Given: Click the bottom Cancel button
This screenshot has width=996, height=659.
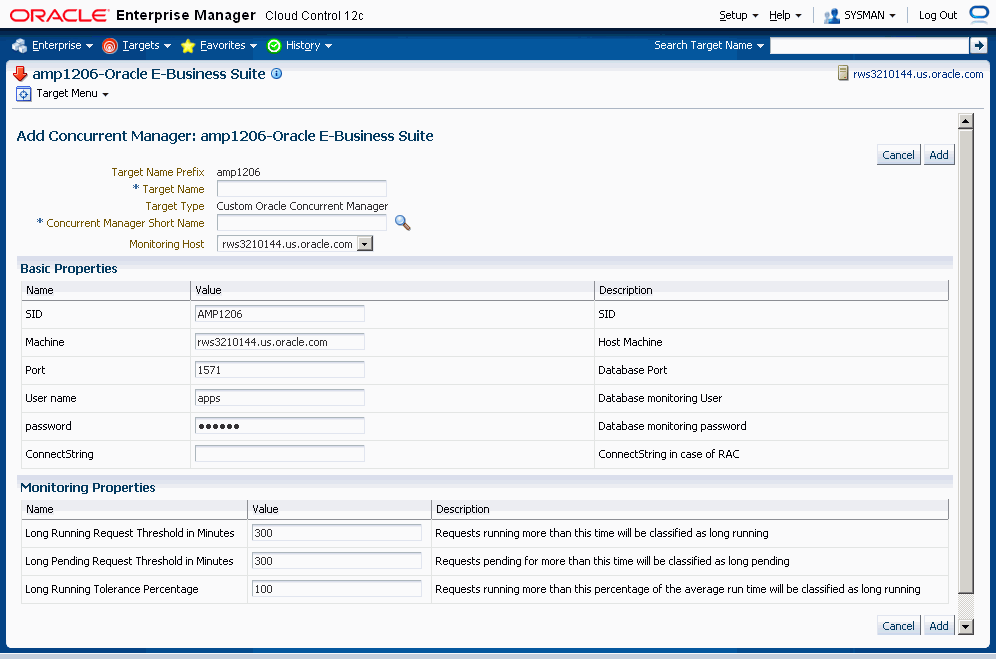Looking at the screenshot, I should 898,625.
